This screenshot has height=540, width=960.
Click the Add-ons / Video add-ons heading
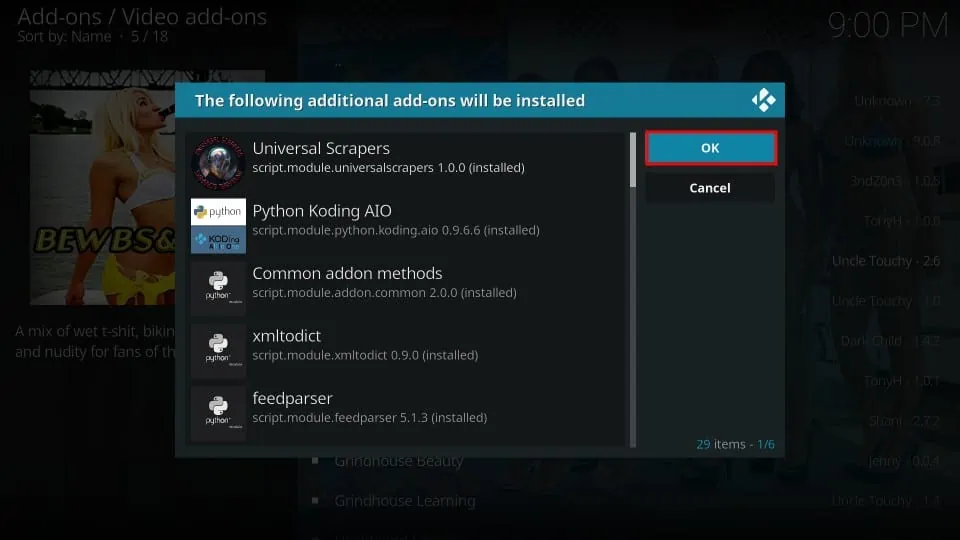click(x=142, y=17)
